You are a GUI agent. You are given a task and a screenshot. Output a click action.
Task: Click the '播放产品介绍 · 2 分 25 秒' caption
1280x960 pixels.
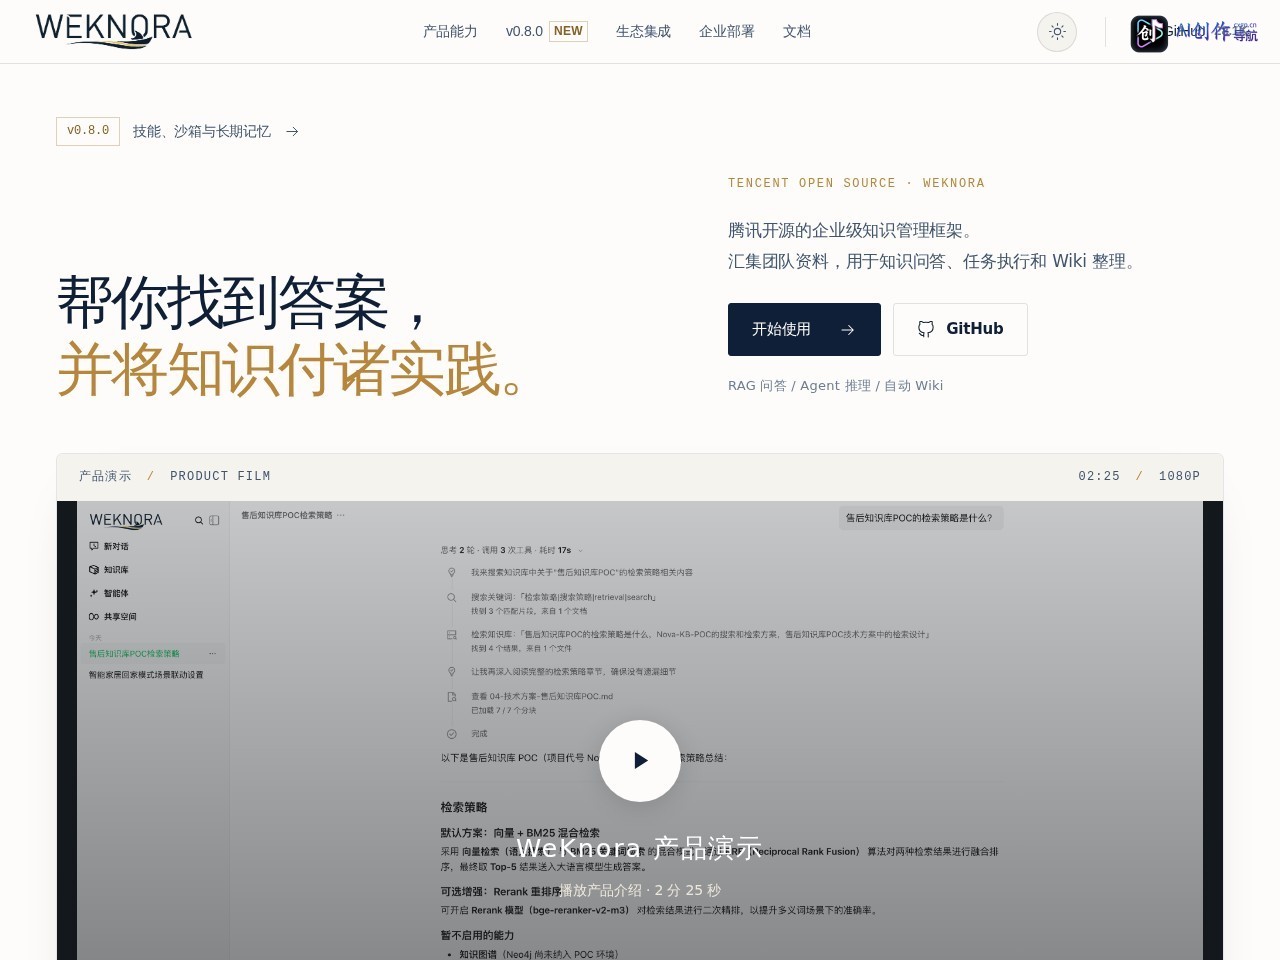[640, 890]
